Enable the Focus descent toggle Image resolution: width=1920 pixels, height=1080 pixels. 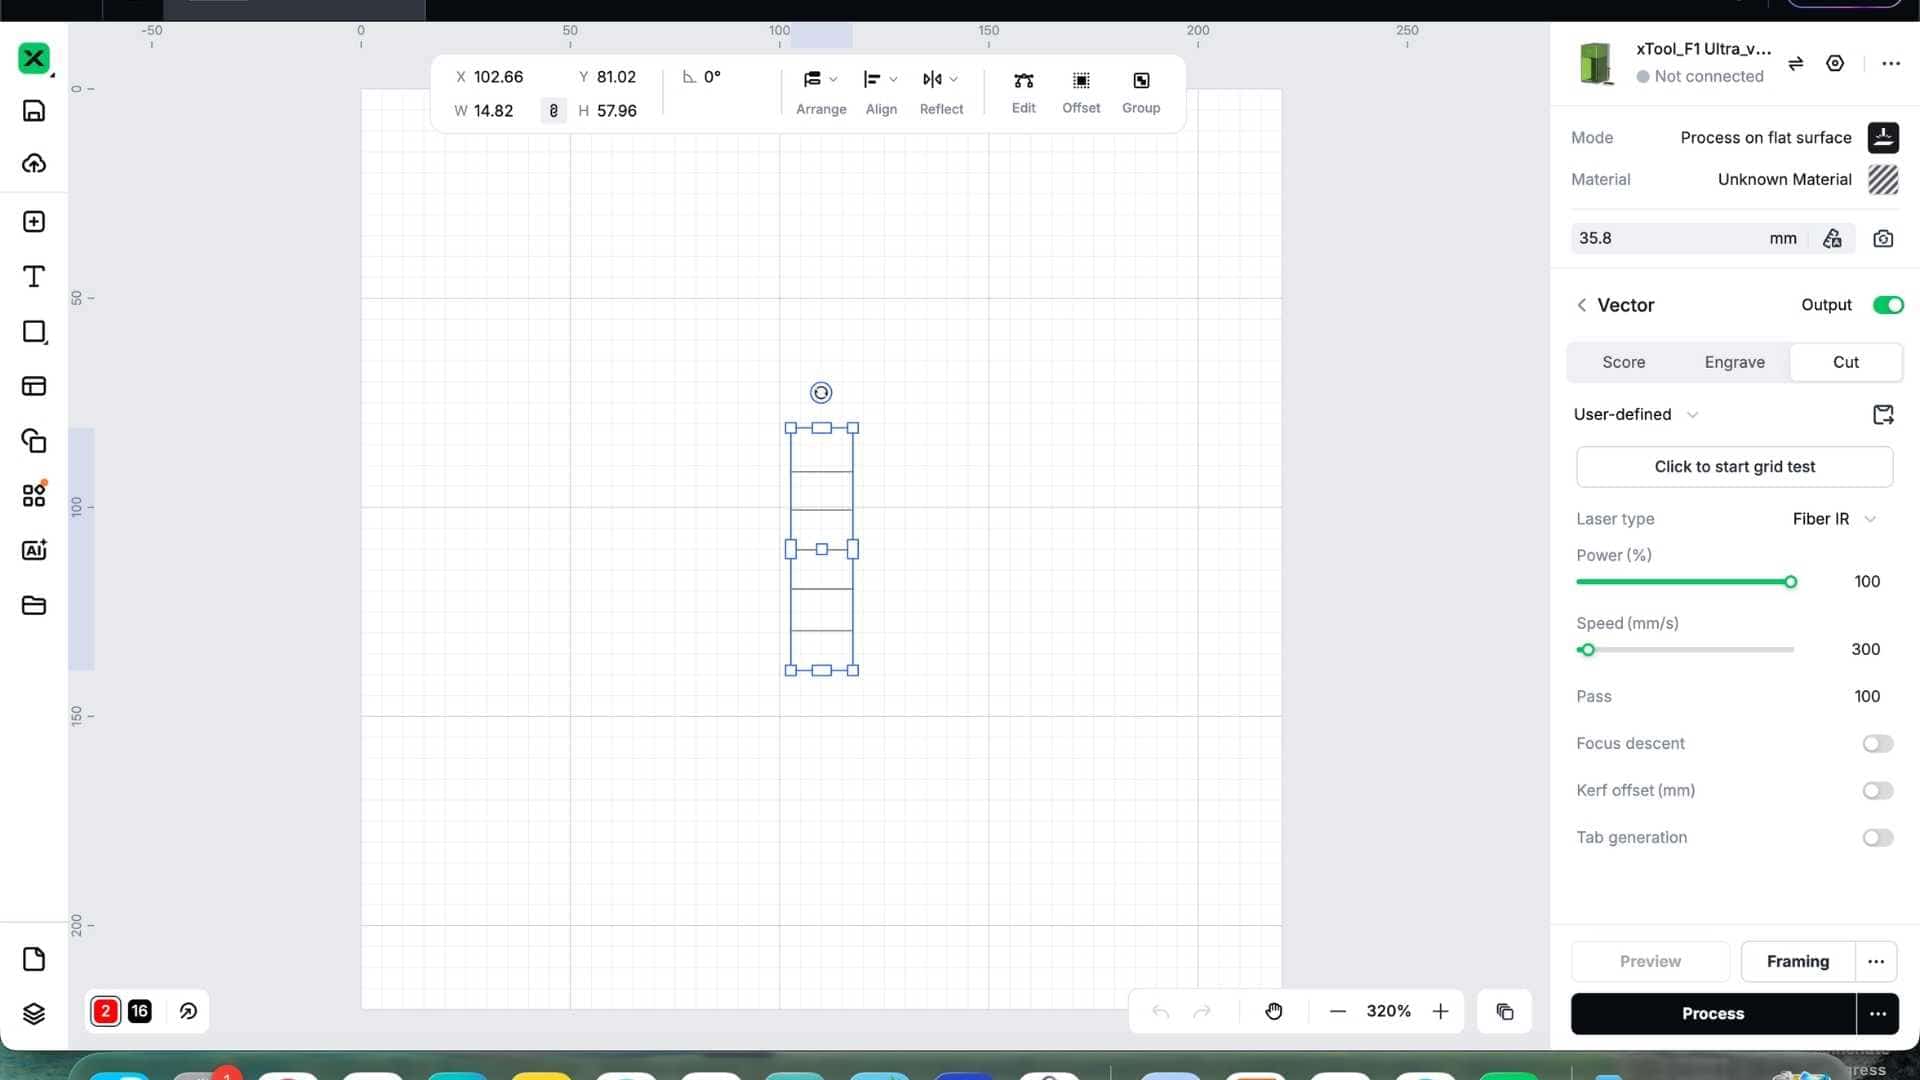[x=1878, y=743]
